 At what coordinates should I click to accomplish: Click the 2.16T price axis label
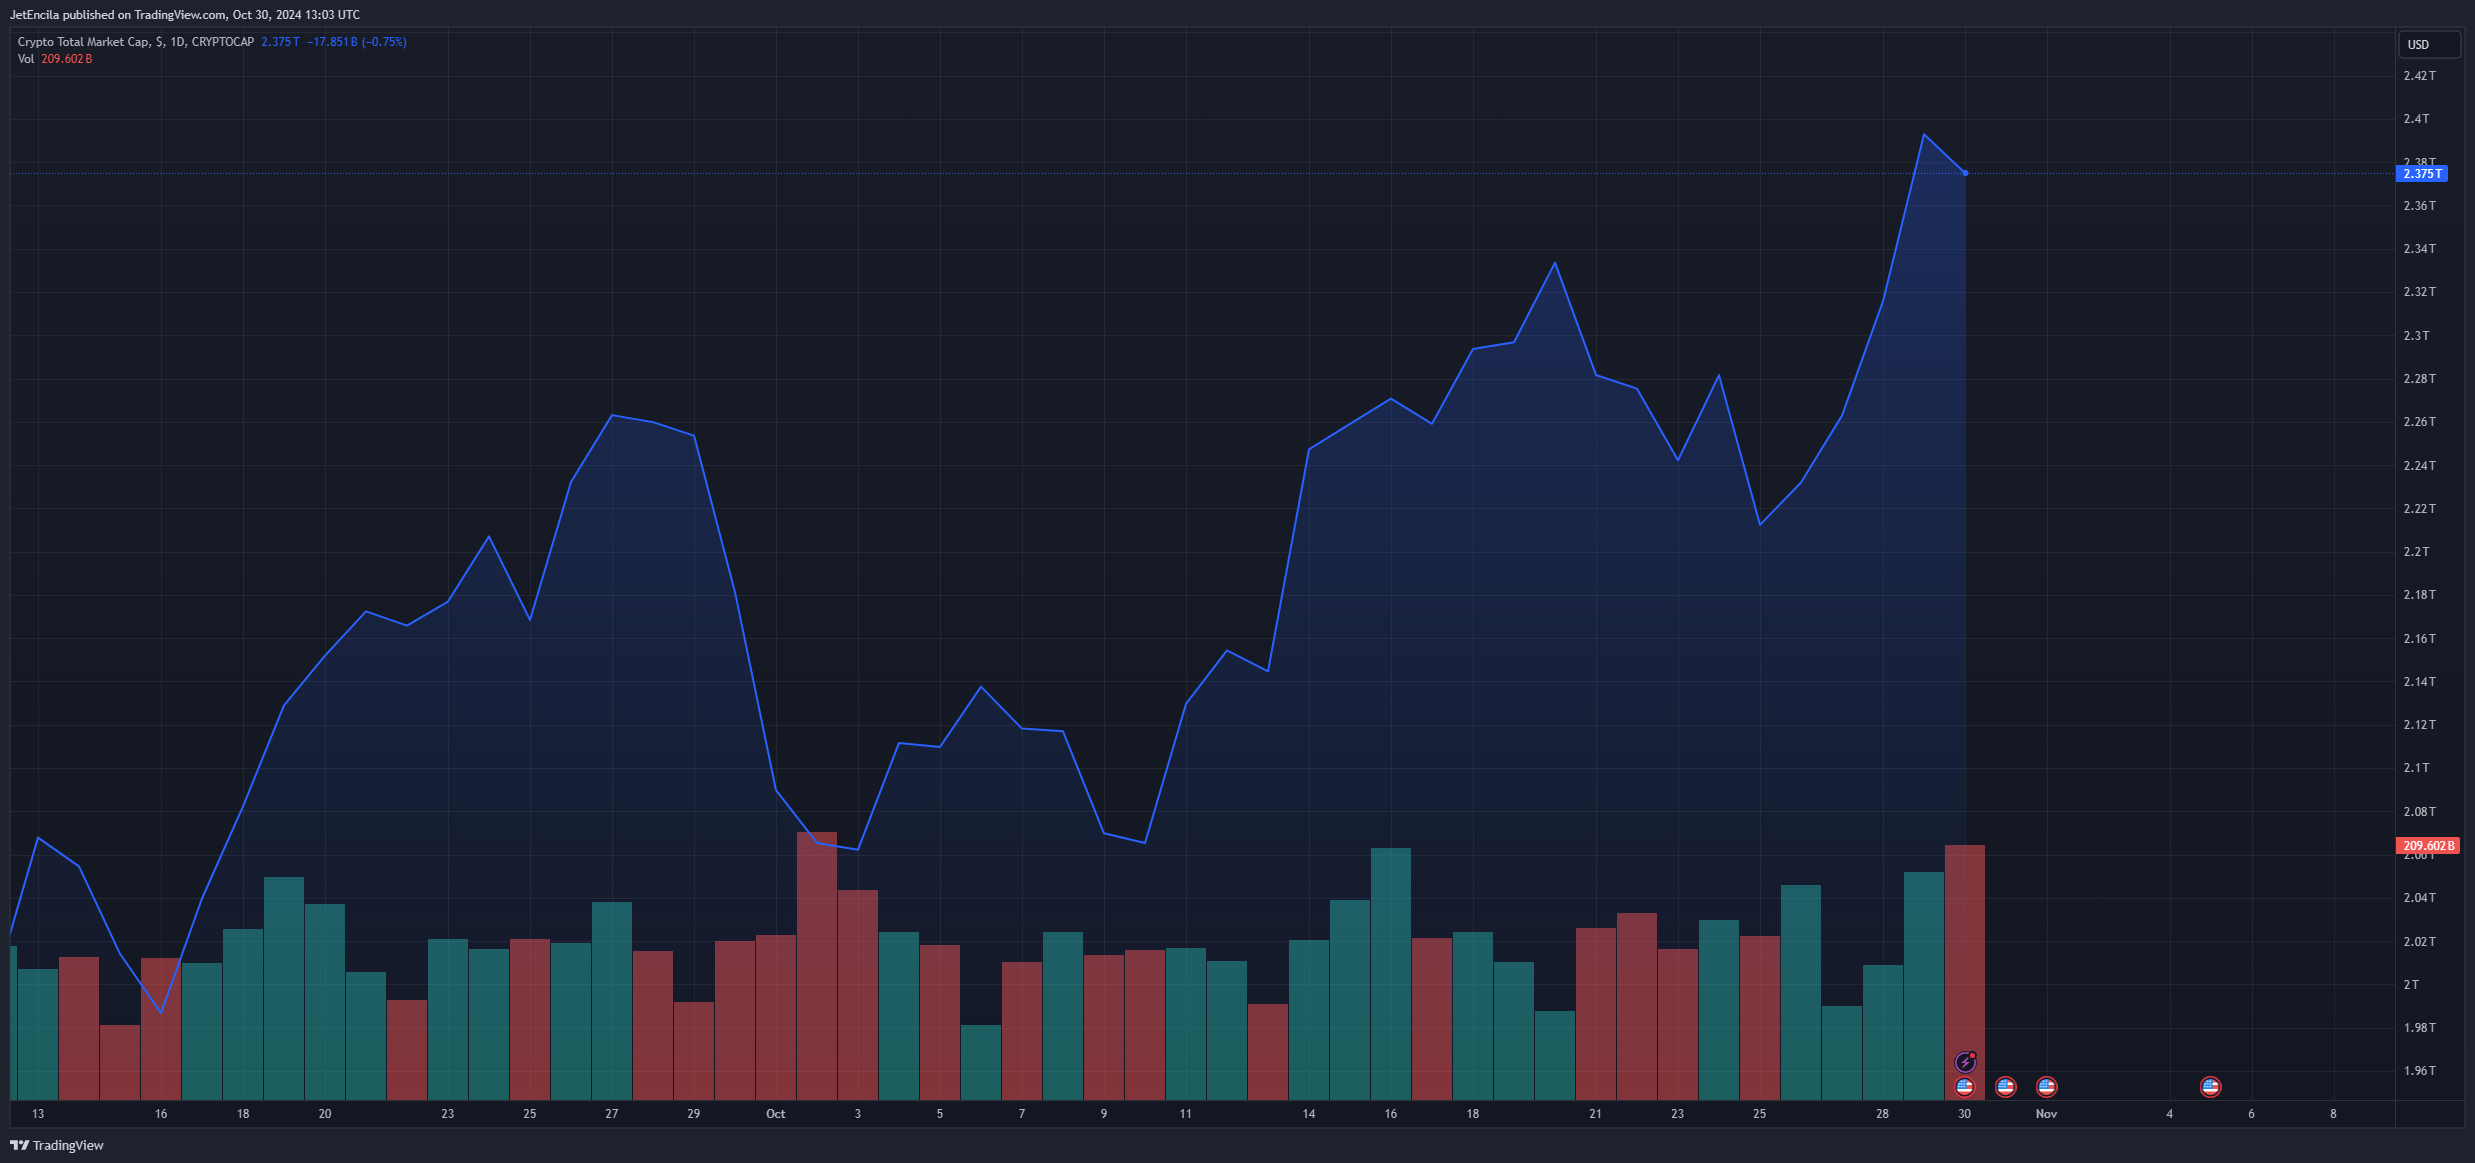click(2420, 639)
